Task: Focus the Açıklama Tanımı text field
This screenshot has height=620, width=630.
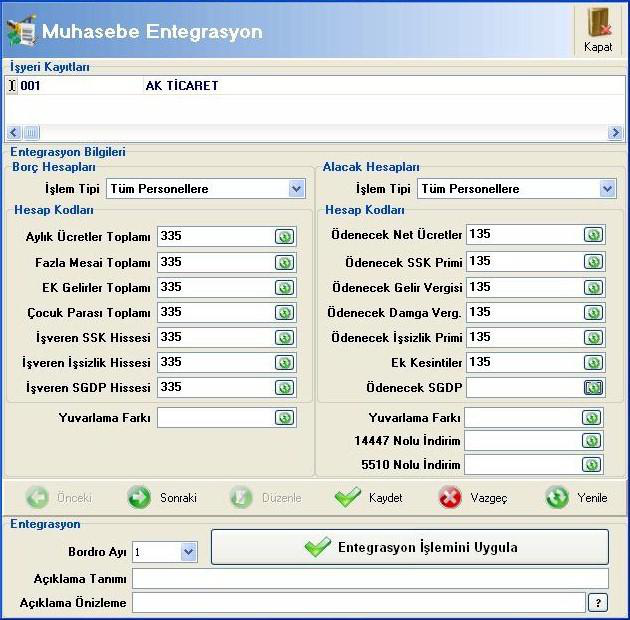Action: 370,579
